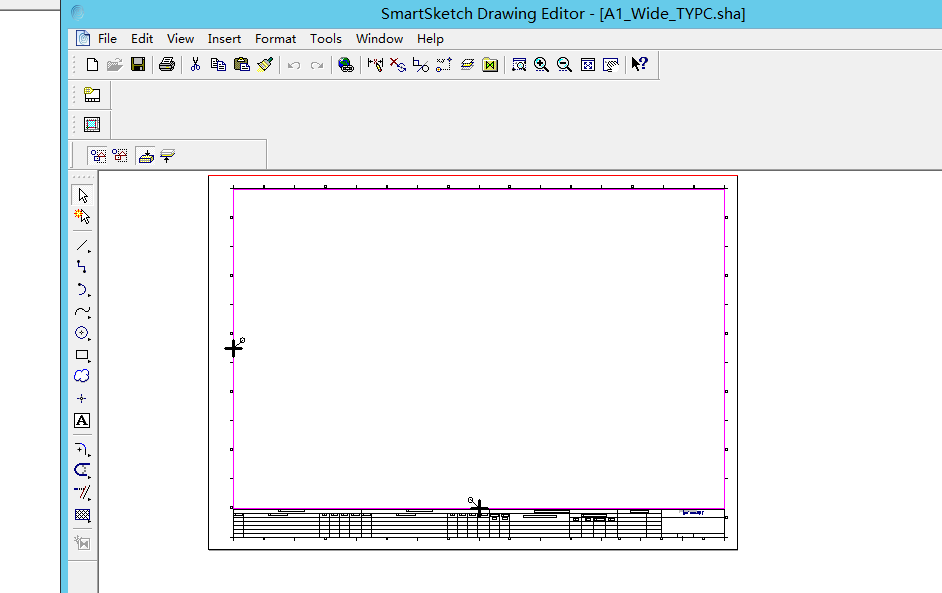The width and height of the screenshot is (942, 593).
Task: Click the red X relationship icon
Action: click(398, 64)
